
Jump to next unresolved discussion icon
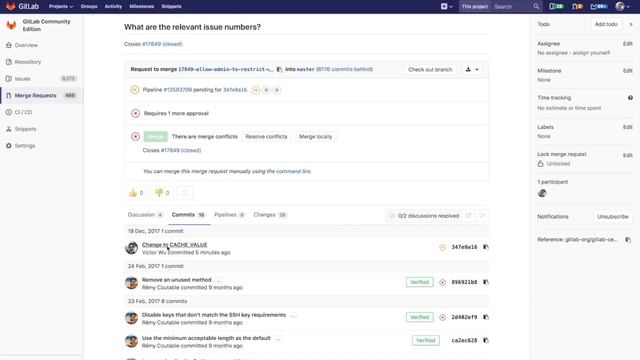pos(482,216)
